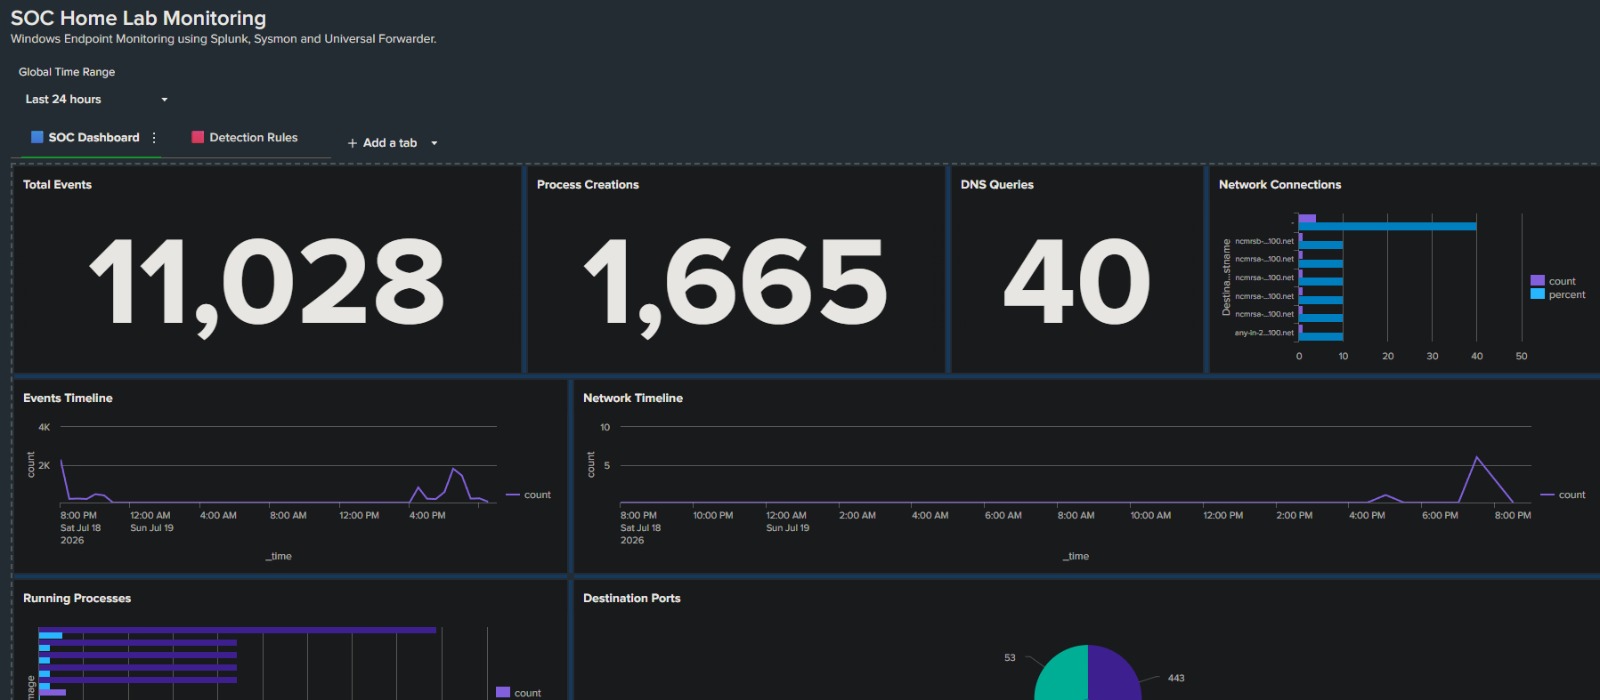
Task: Toggle count legend in Events Timeline
Action: coord(528,495)
